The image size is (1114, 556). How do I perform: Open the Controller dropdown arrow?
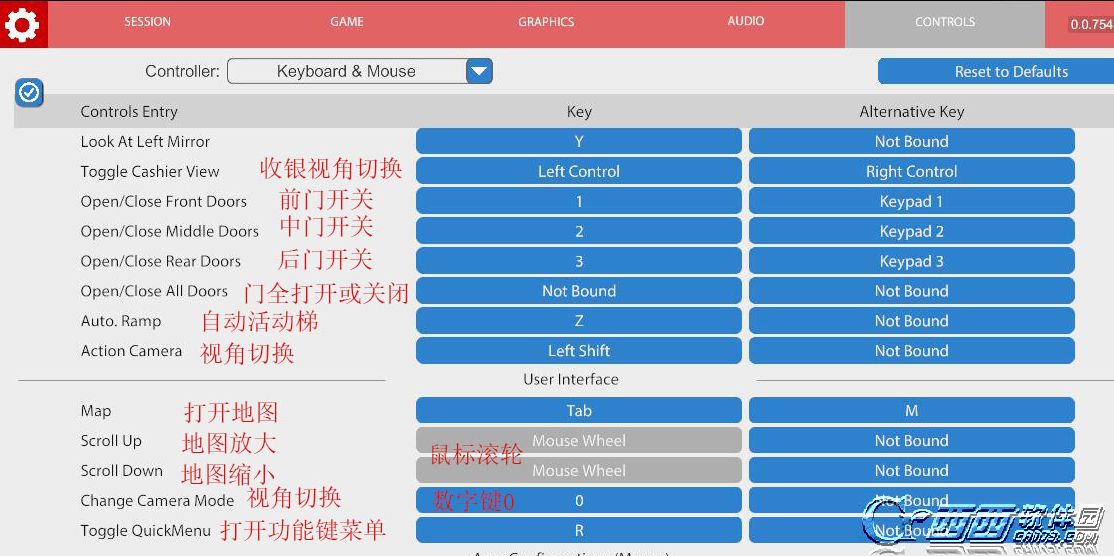pyautogui.click(x=479, y=71)
